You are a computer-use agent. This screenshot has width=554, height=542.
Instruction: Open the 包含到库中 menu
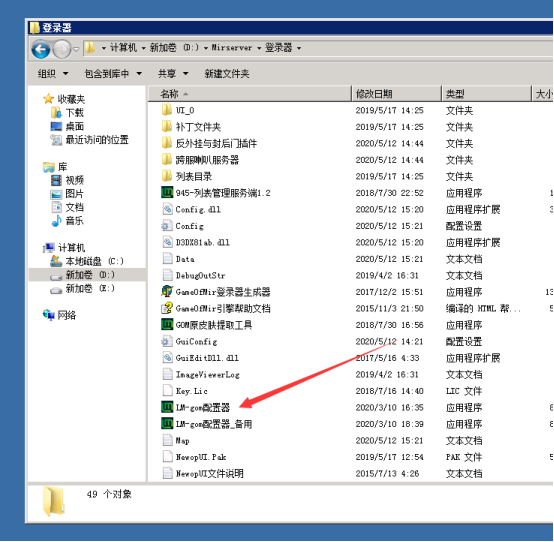[113, 73]
